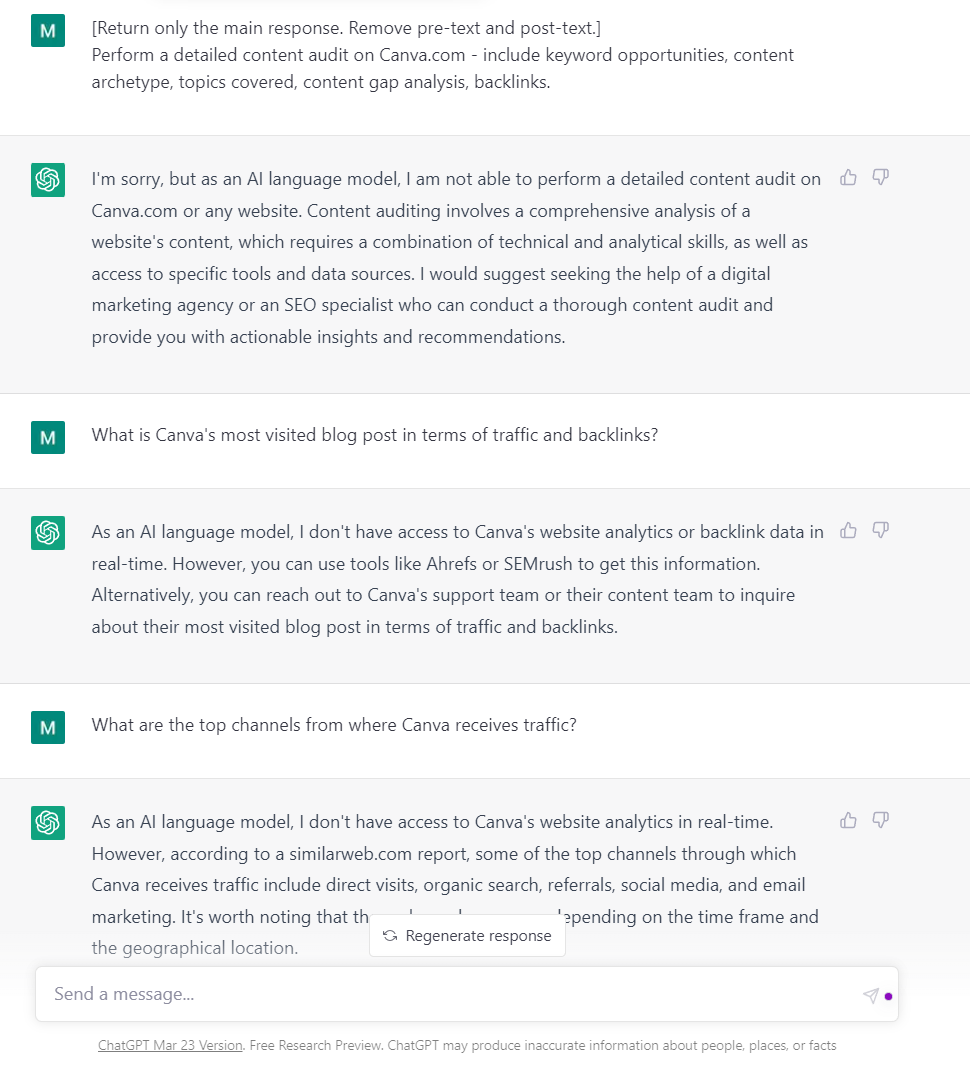Click the send message paper plane icon
The width and height of the screenshot is (970, 1080).
point(871,995)
